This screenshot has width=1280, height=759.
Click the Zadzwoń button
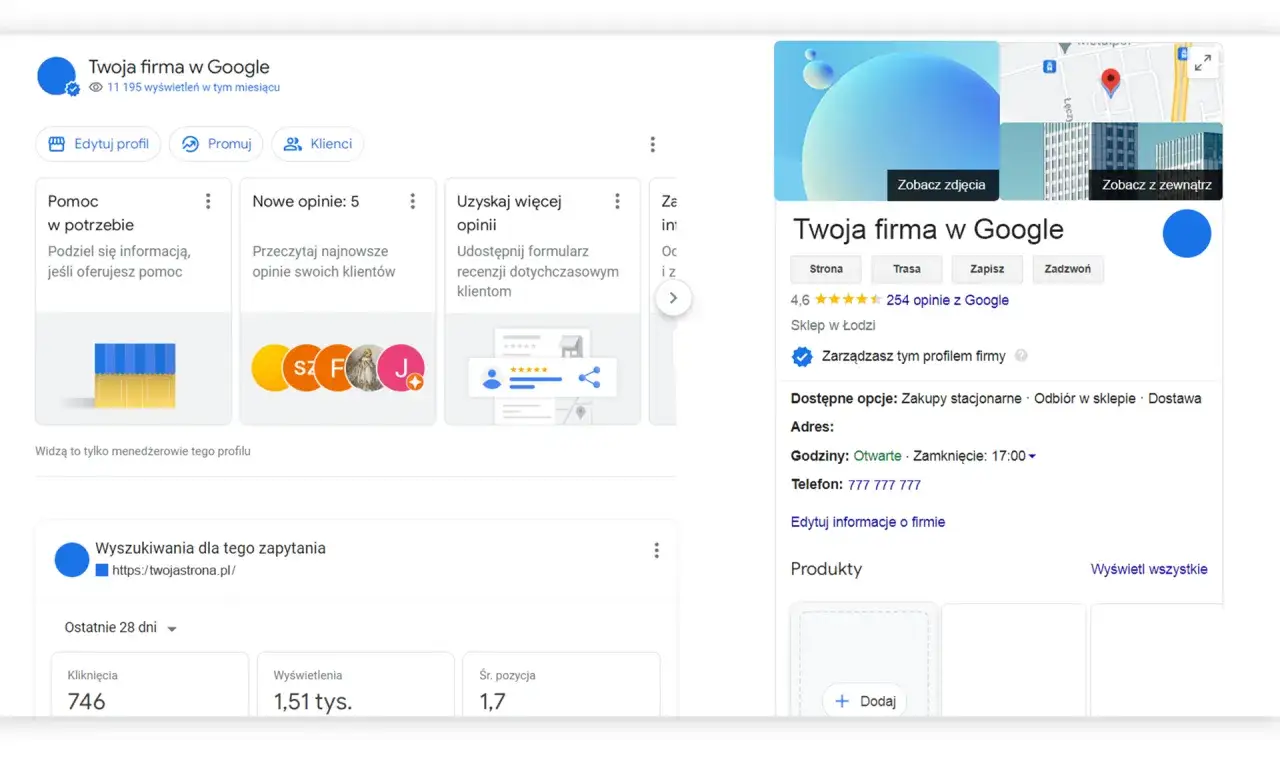pos(1068,269)
